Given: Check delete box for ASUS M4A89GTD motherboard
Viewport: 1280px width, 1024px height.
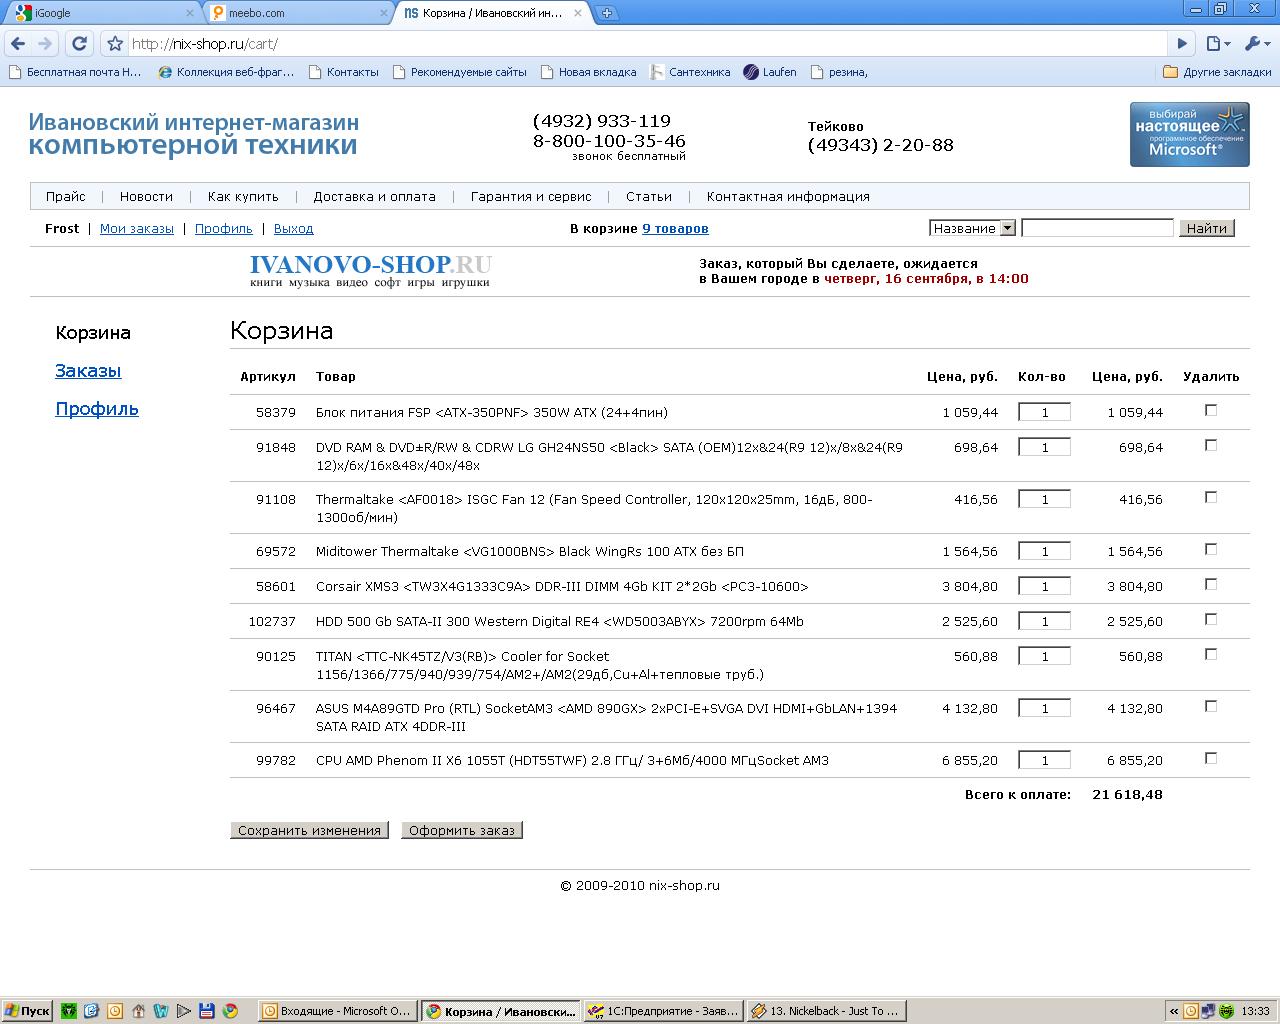Looking at the screenshot, I should (x=1211, y=706).
